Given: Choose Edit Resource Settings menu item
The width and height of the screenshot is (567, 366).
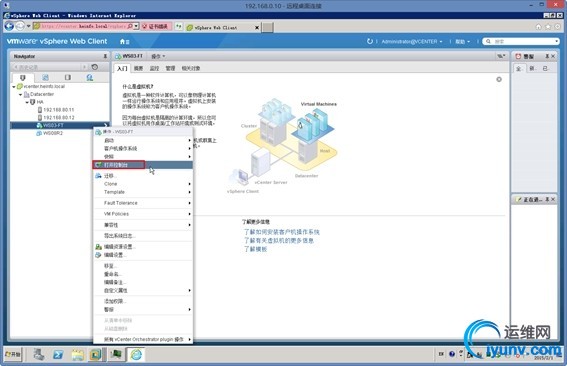Looking at the screenshot, I should click(x=143, y=247).
